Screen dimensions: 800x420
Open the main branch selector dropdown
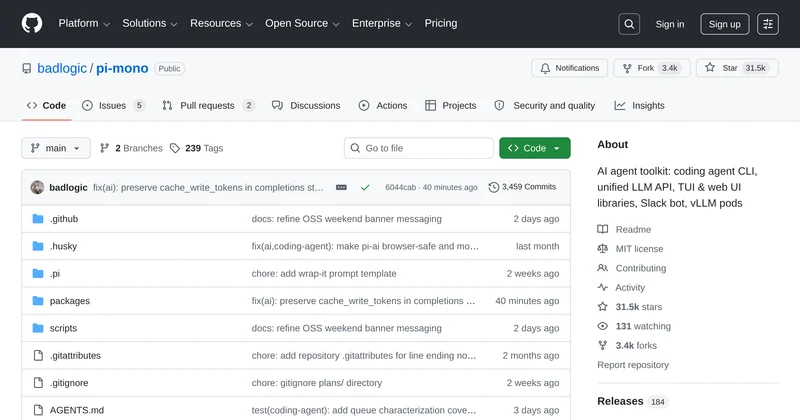point(56,148)
